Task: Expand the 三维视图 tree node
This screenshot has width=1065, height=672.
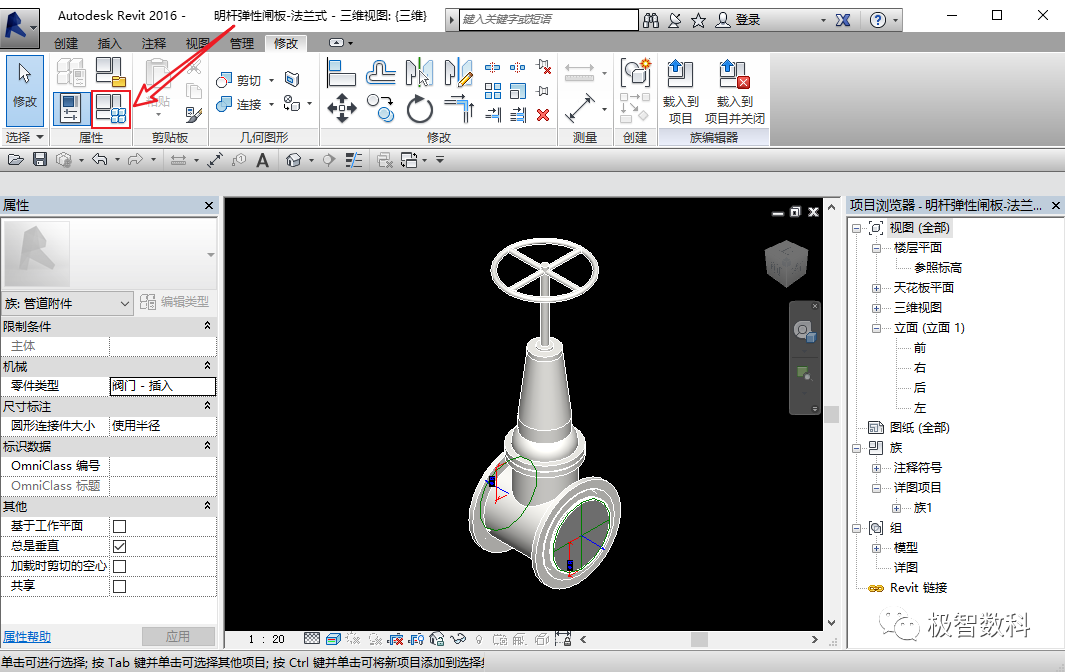Action: click(876, 308)
